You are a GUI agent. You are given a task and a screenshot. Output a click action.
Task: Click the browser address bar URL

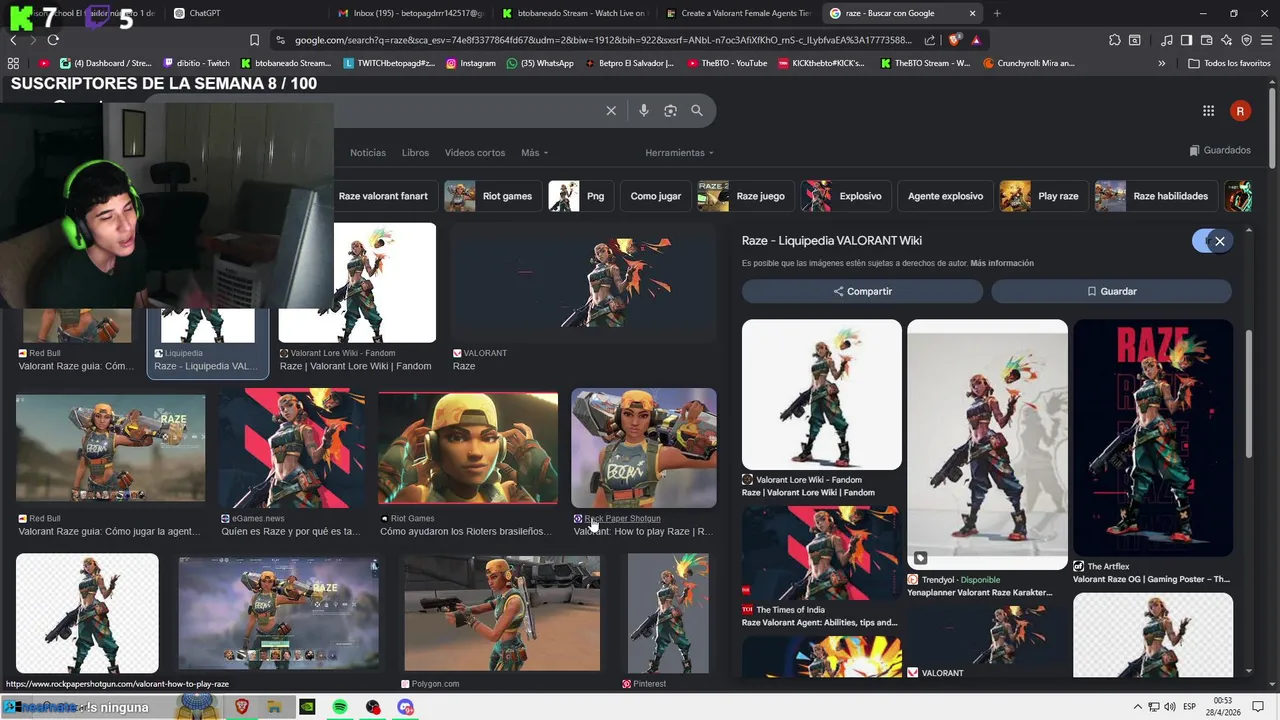click(603, 40)
